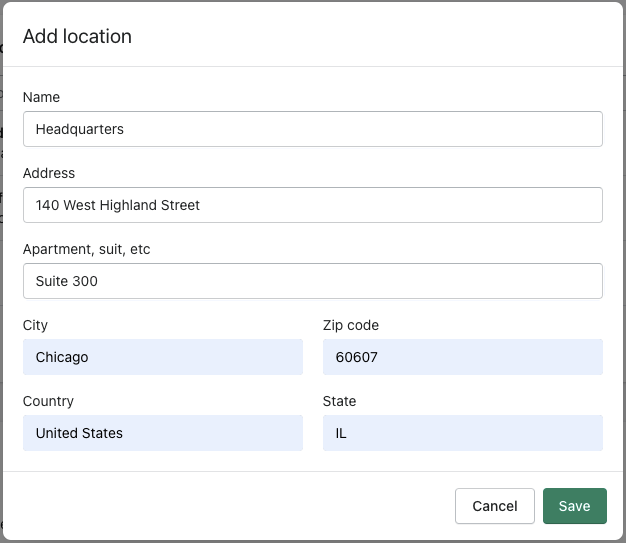626x543 pixels.
Task: Cancel adding the location
Action: [x=494, y=506]
